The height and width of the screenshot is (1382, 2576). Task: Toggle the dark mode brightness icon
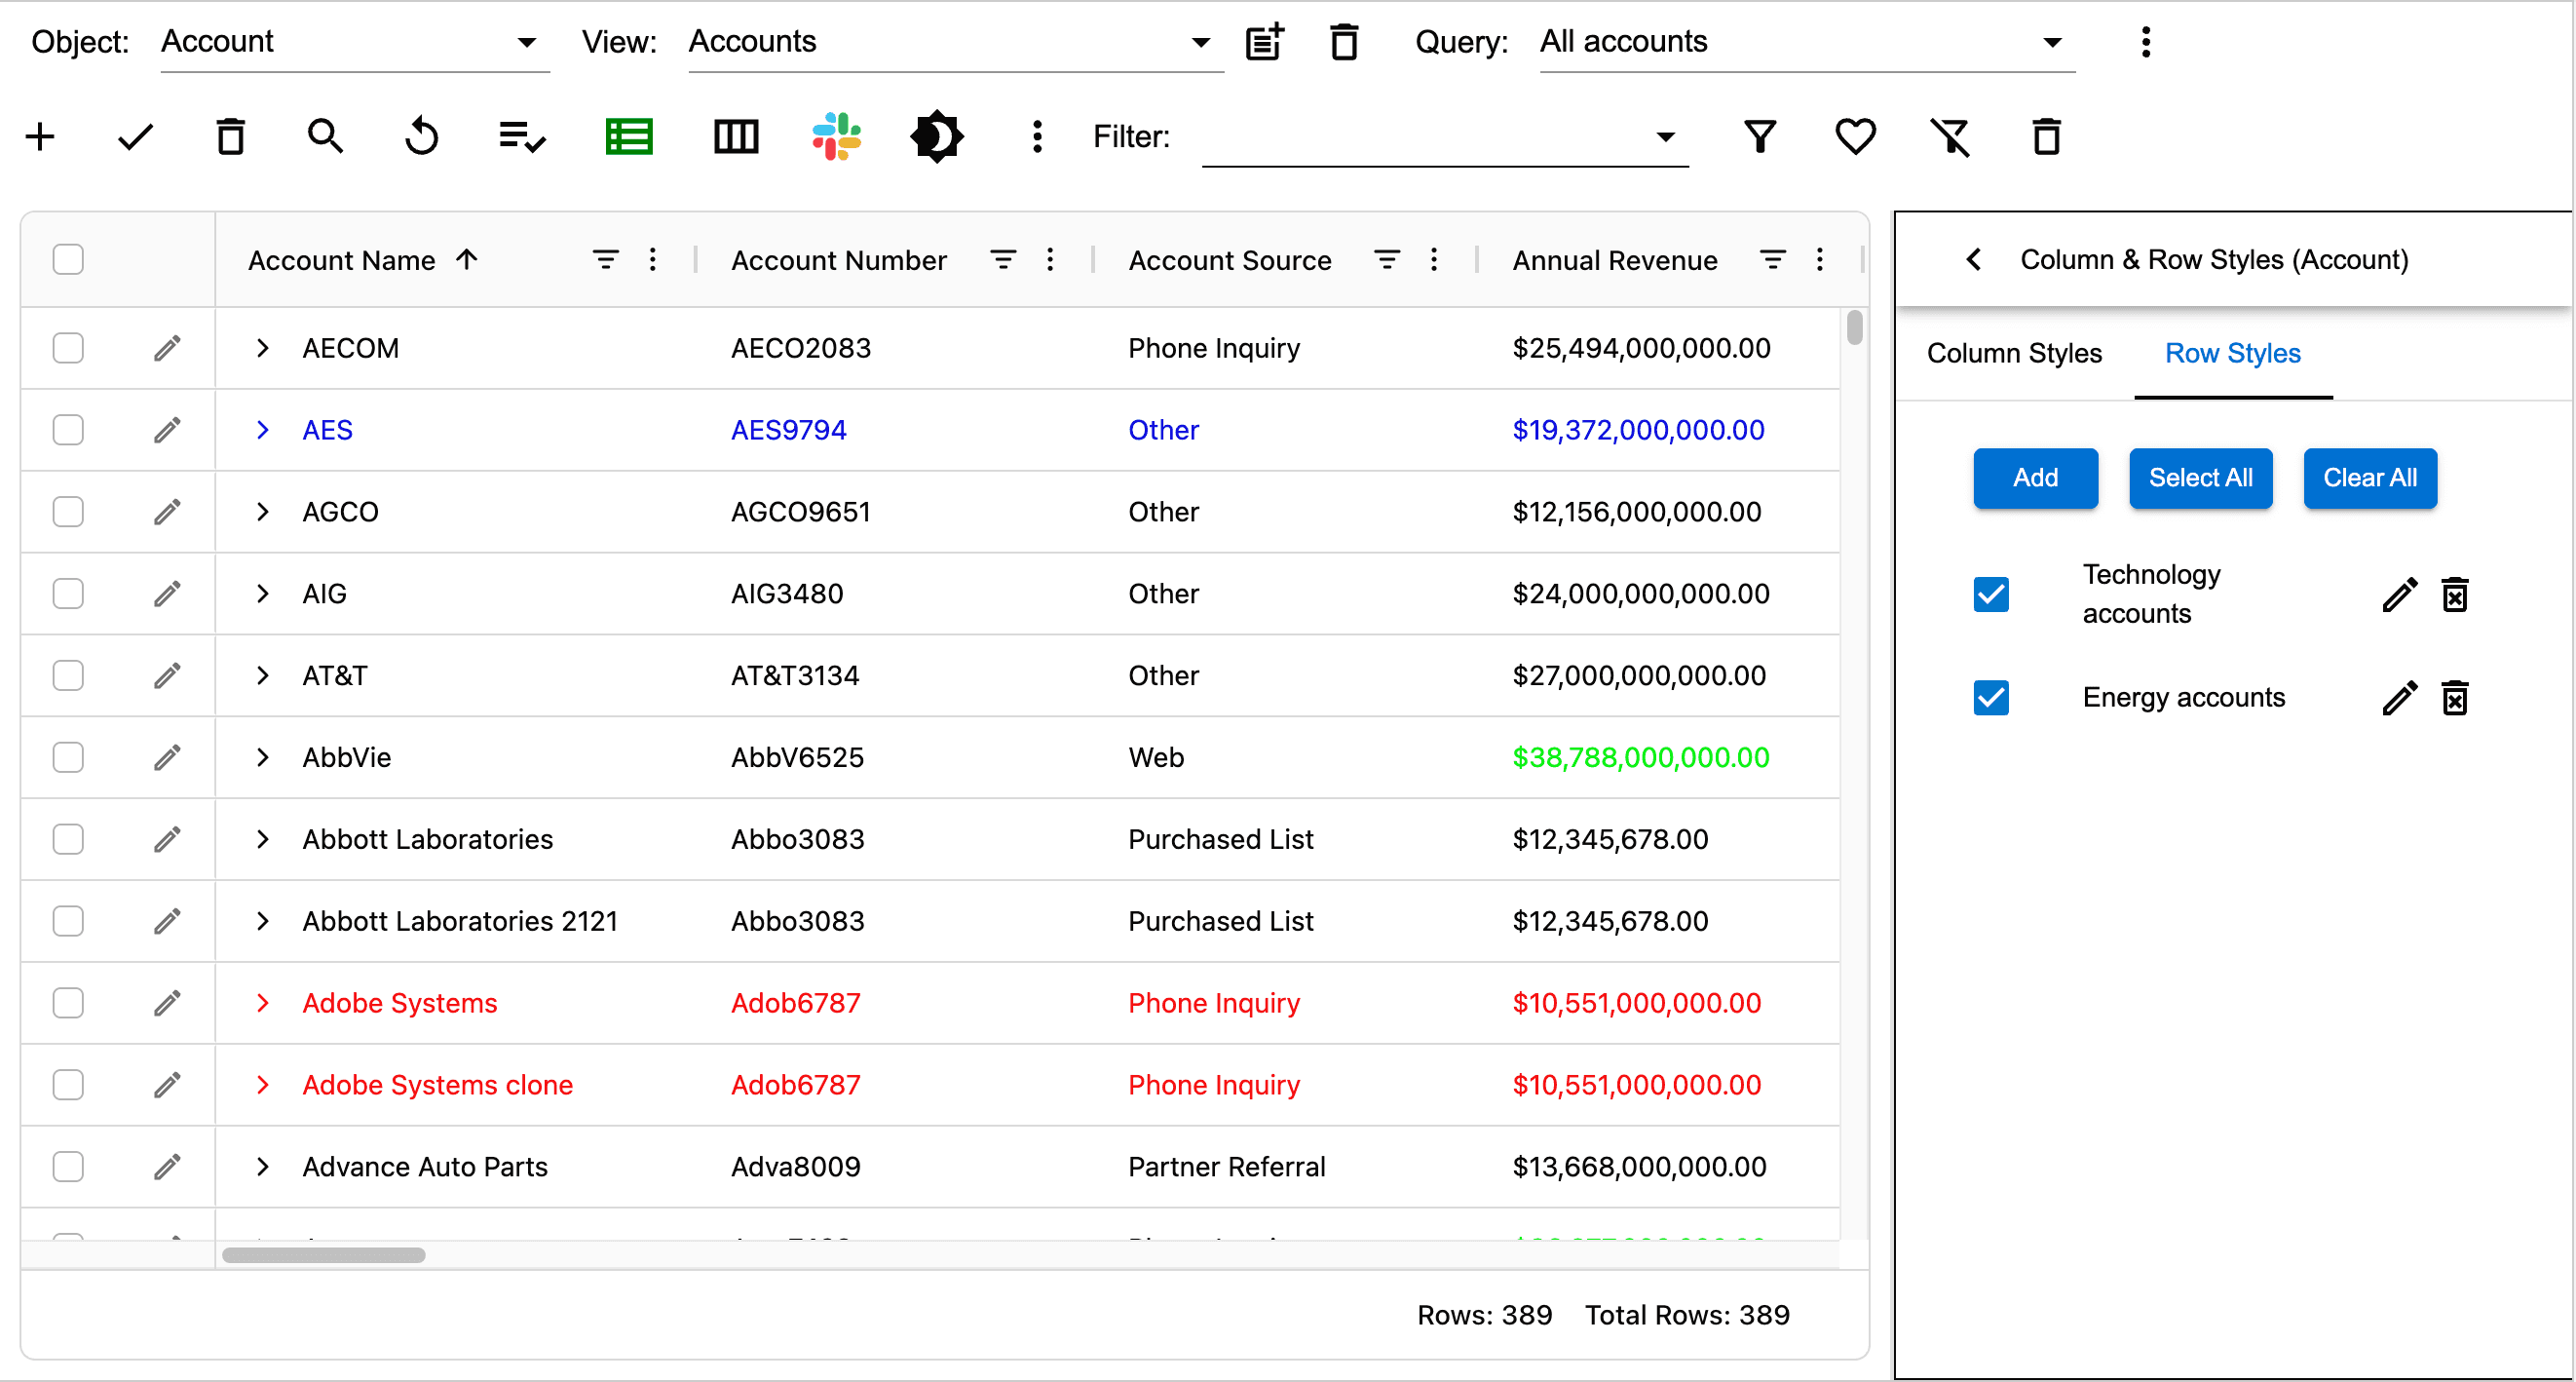(x=936, y=136)
